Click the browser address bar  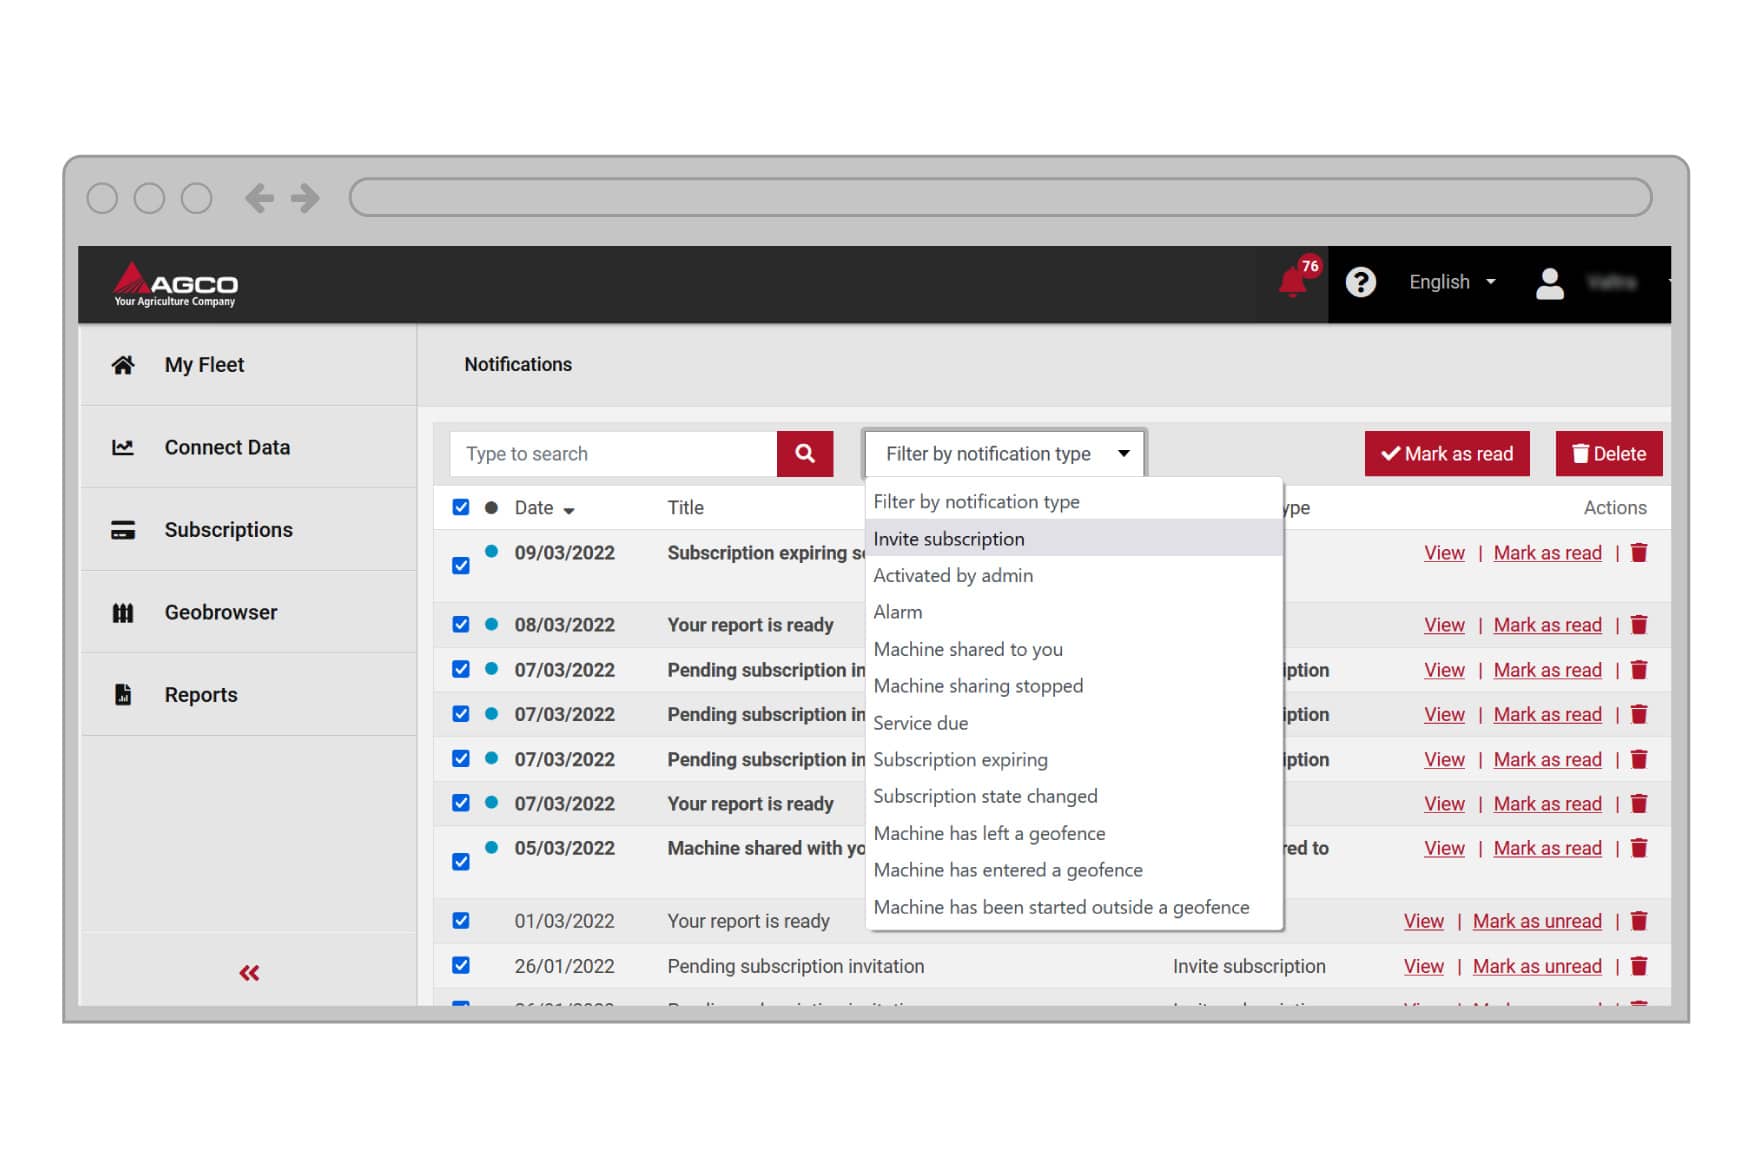[1000, 197]
